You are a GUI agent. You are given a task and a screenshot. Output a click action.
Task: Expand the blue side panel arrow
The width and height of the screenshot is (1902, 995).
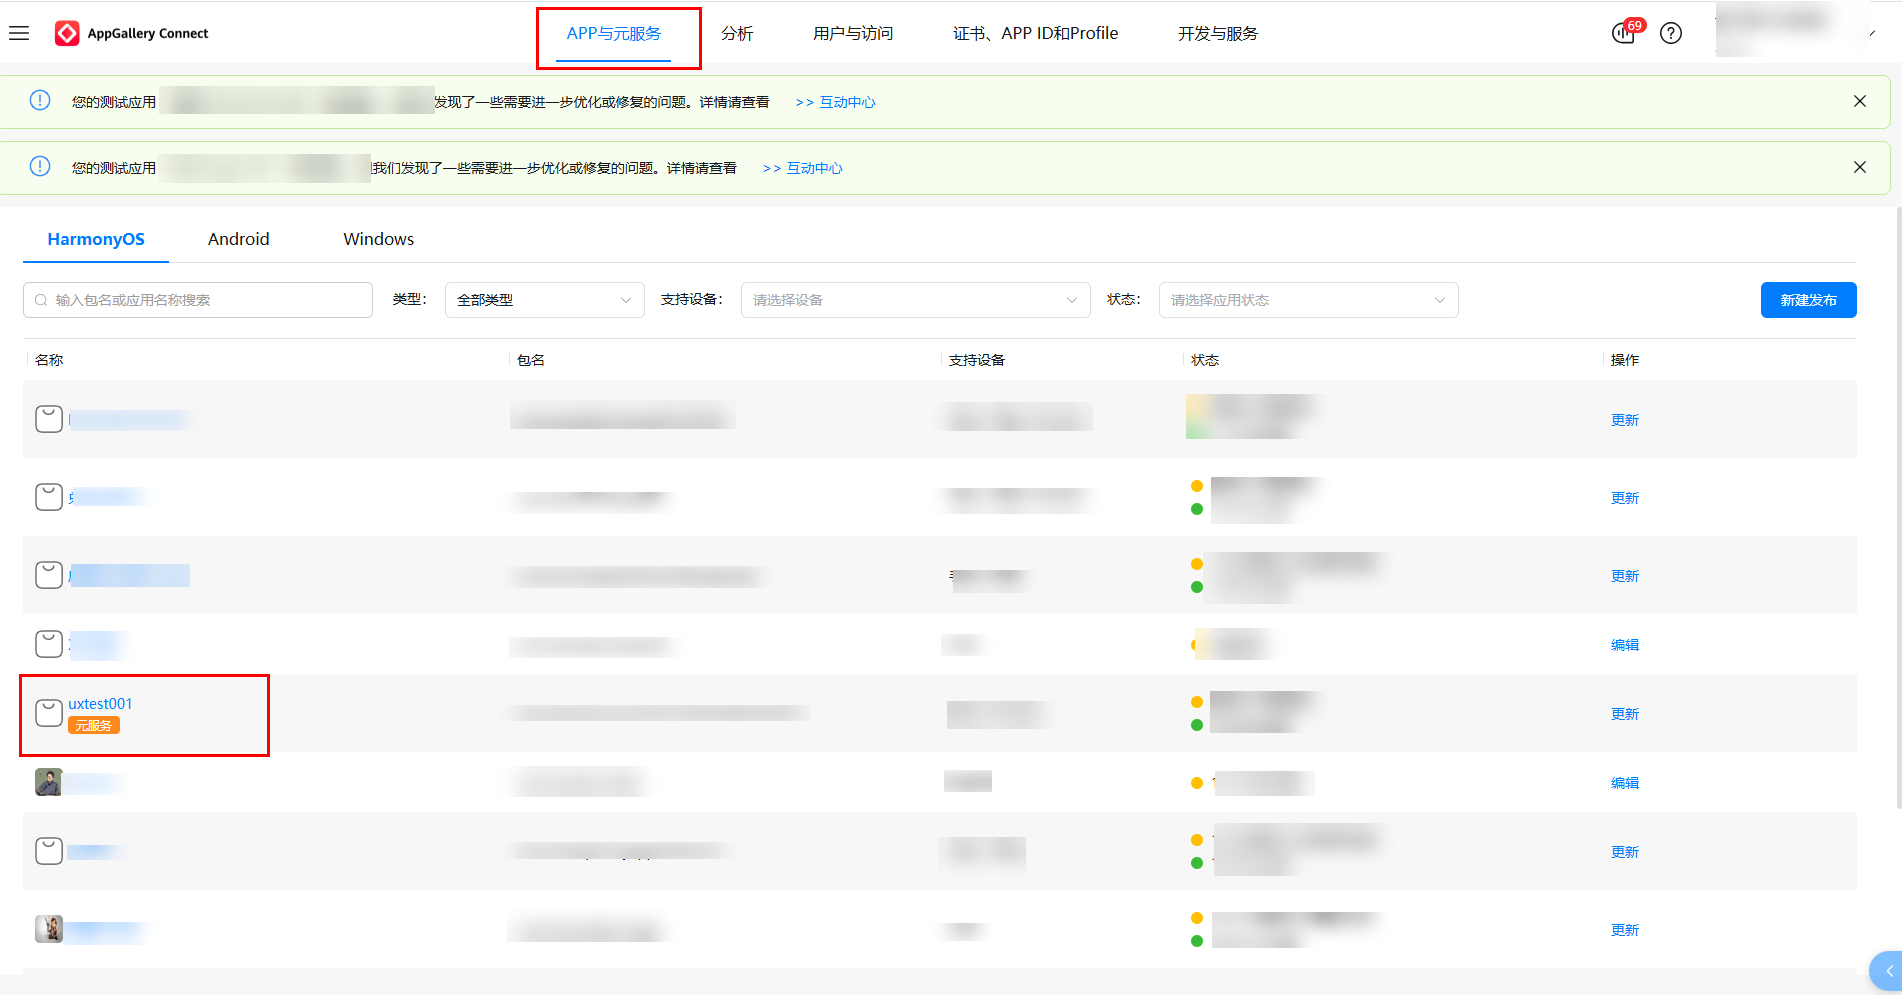pos(1888,971)
